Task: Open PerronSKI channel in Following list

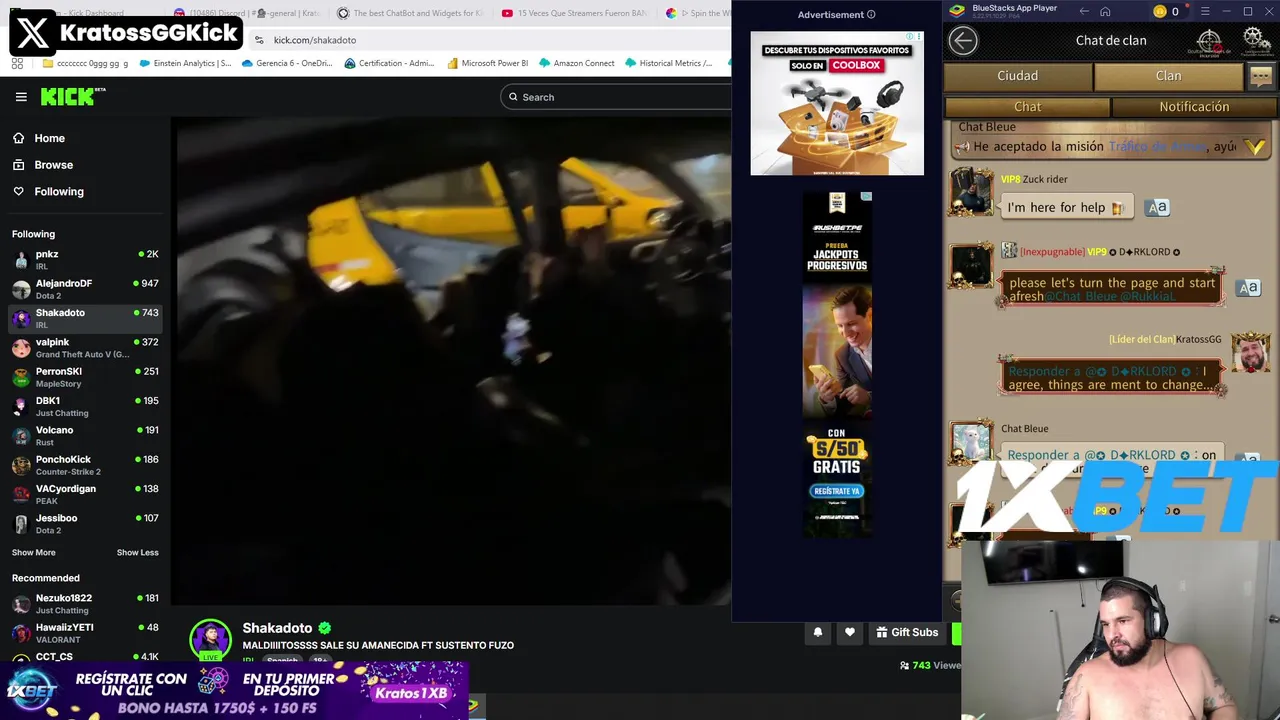Action: coord(84,377)
